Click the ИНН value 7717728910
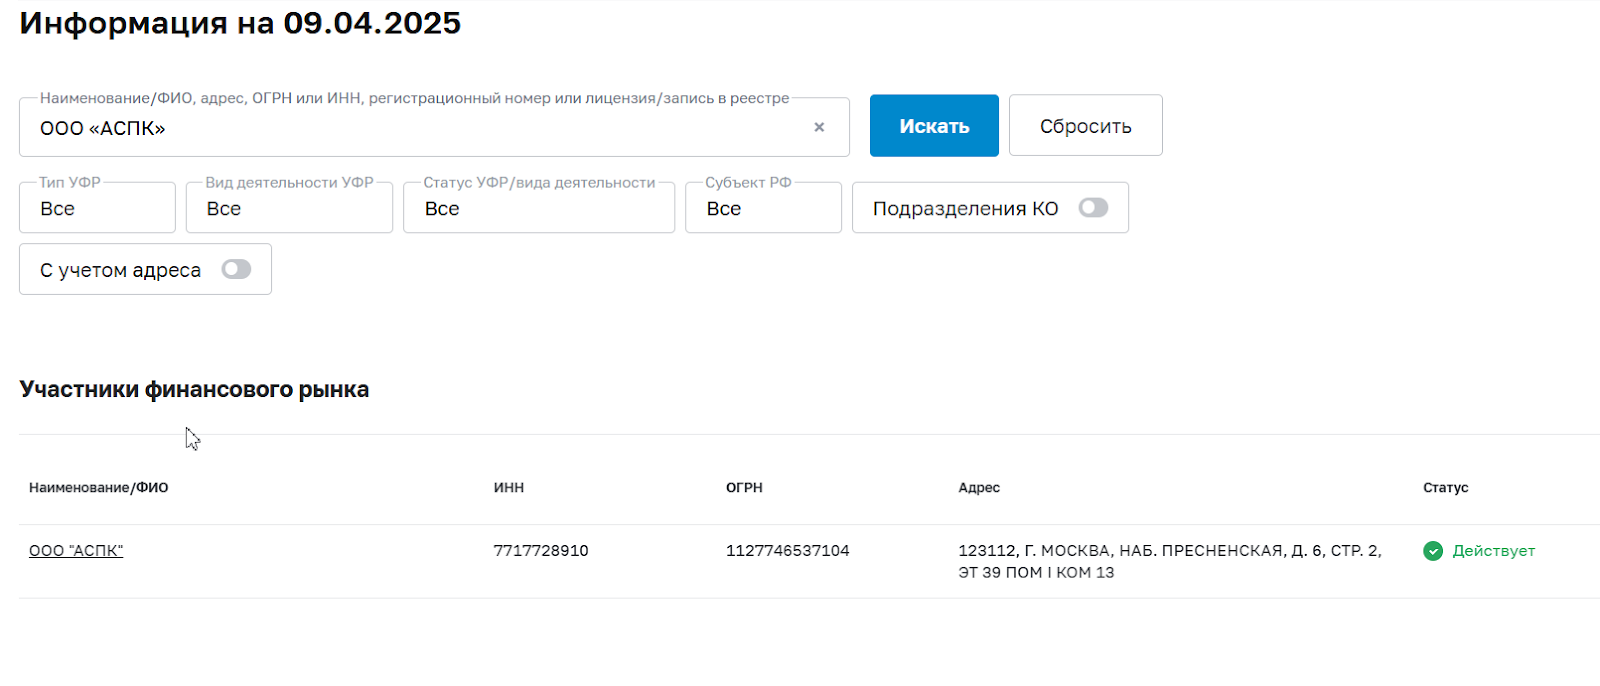Viewport: 1600px width, 686px height. pyautogui.click(x=541, y=551)
